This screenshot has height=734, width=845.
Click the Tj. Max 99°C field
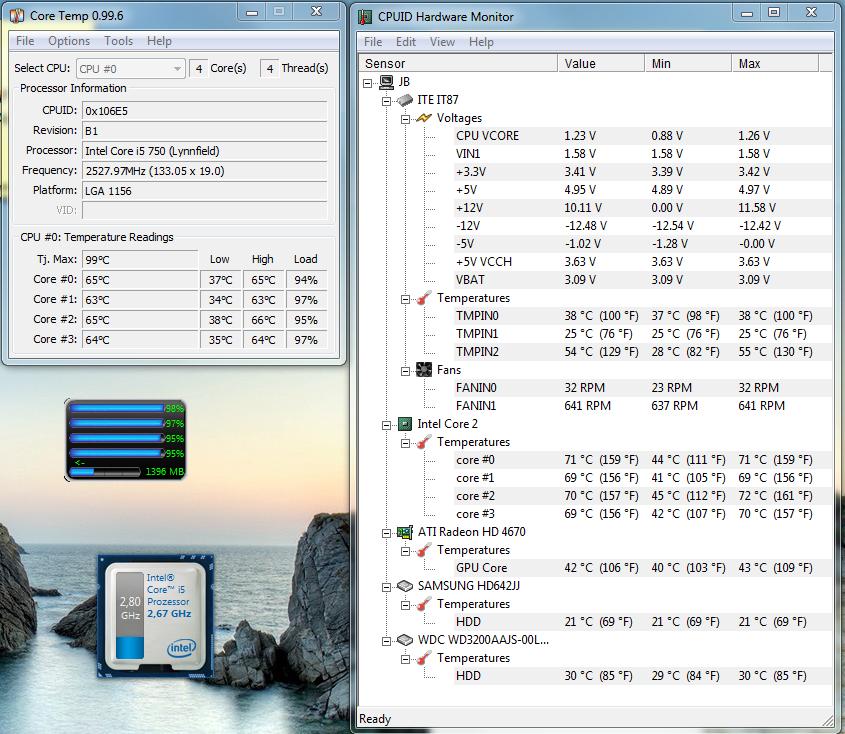(140, 260)
